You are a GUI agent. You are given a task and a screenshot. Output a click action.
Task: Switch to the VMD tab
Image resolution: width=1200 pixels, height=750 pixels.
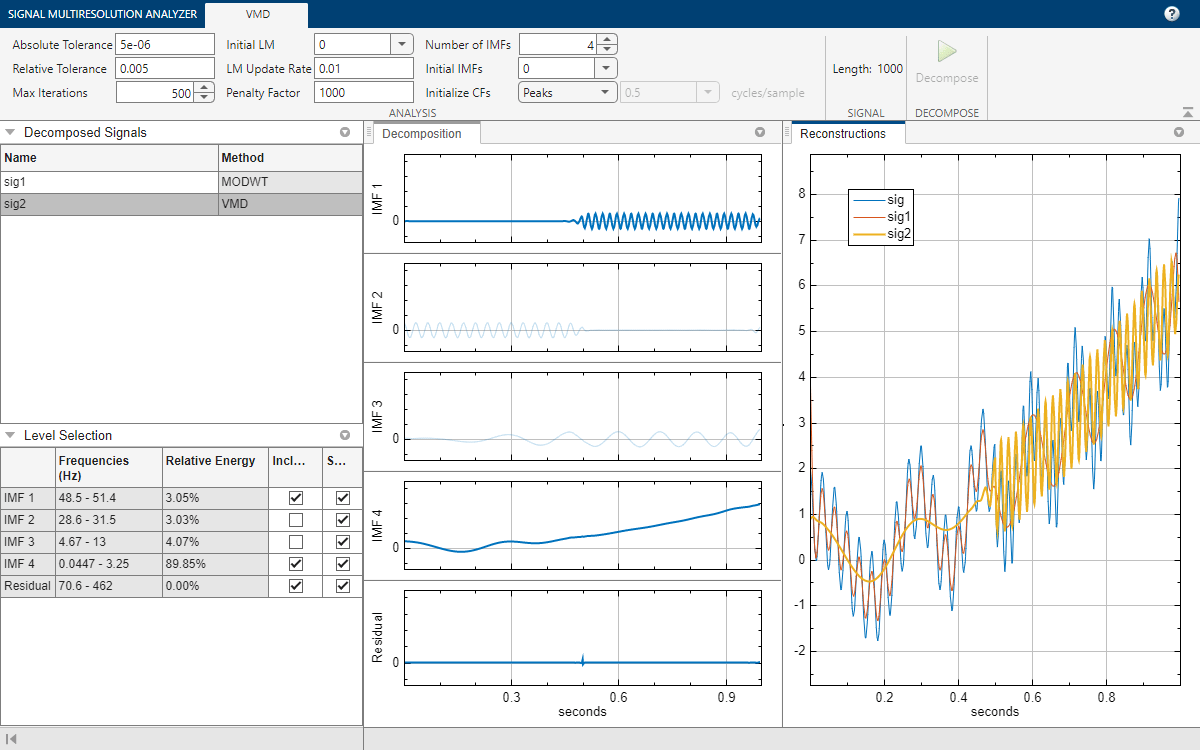point(256,14)
